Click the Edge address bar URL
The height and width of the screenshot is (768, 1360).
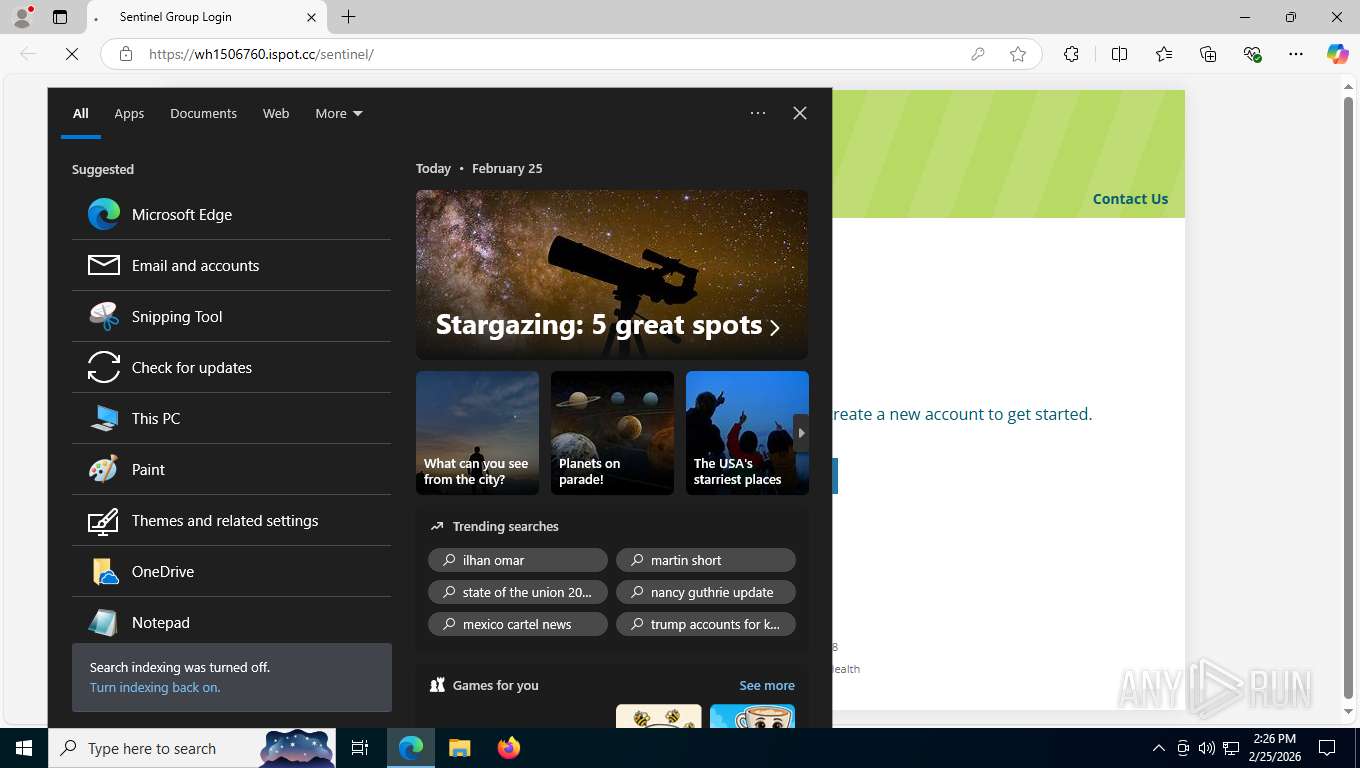click(261, 54)
